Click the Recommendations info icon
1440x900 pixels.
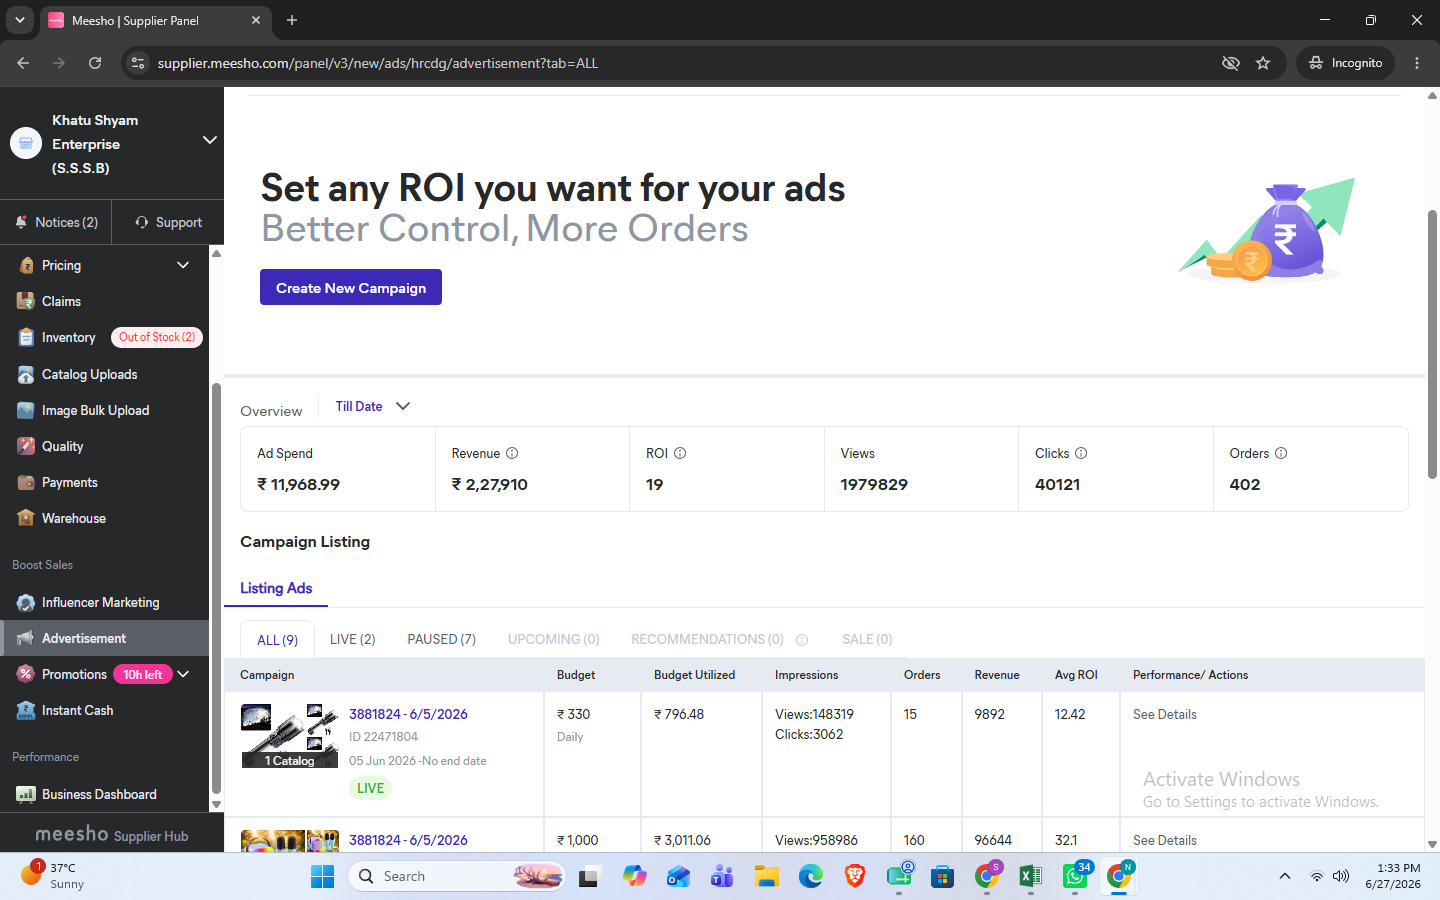click(x=802, y=640)
